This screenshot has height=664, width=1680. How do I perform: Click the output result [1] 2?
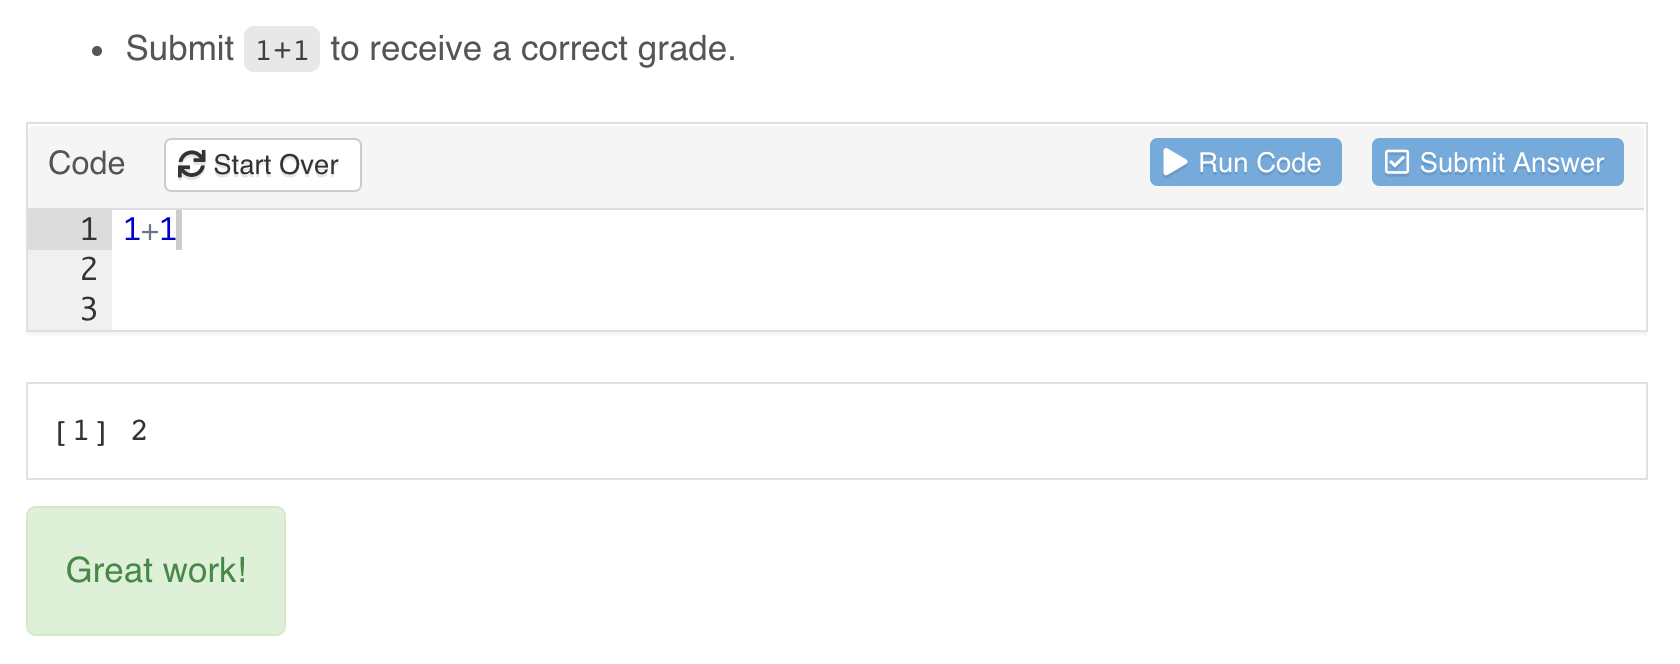[101, 431]
